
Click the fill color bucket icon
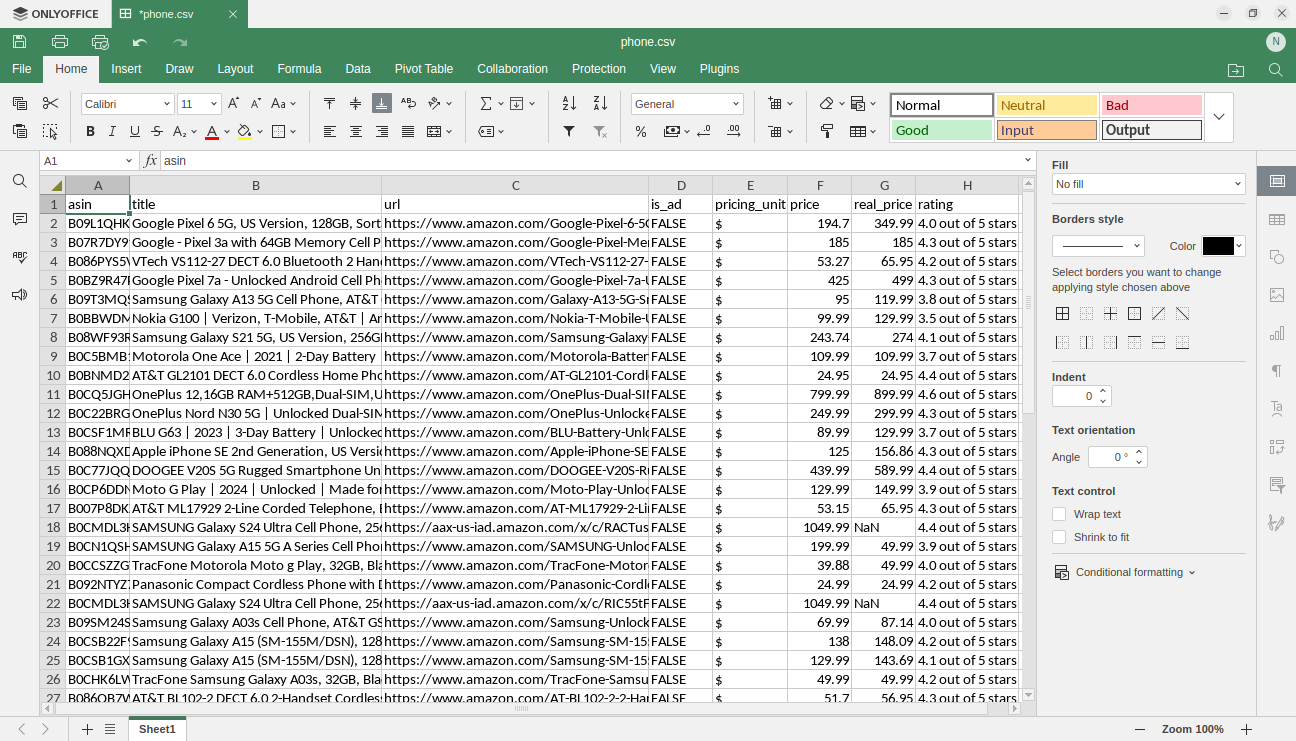[x=245, y=131]
